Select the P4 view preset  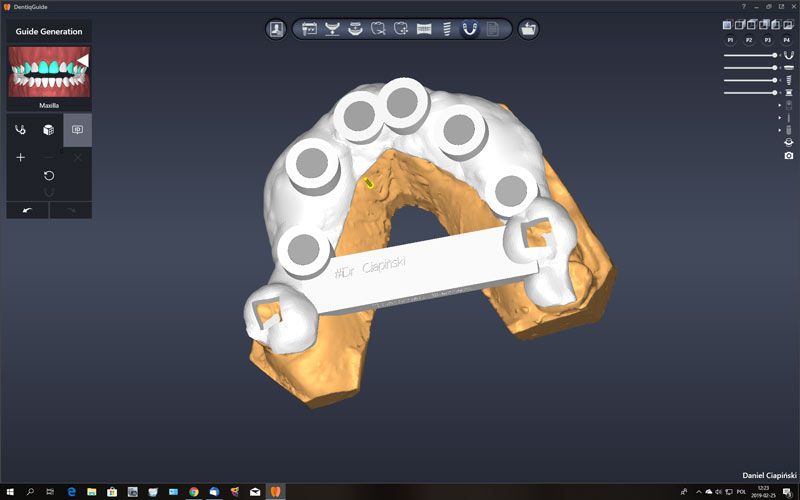(785, 39)
